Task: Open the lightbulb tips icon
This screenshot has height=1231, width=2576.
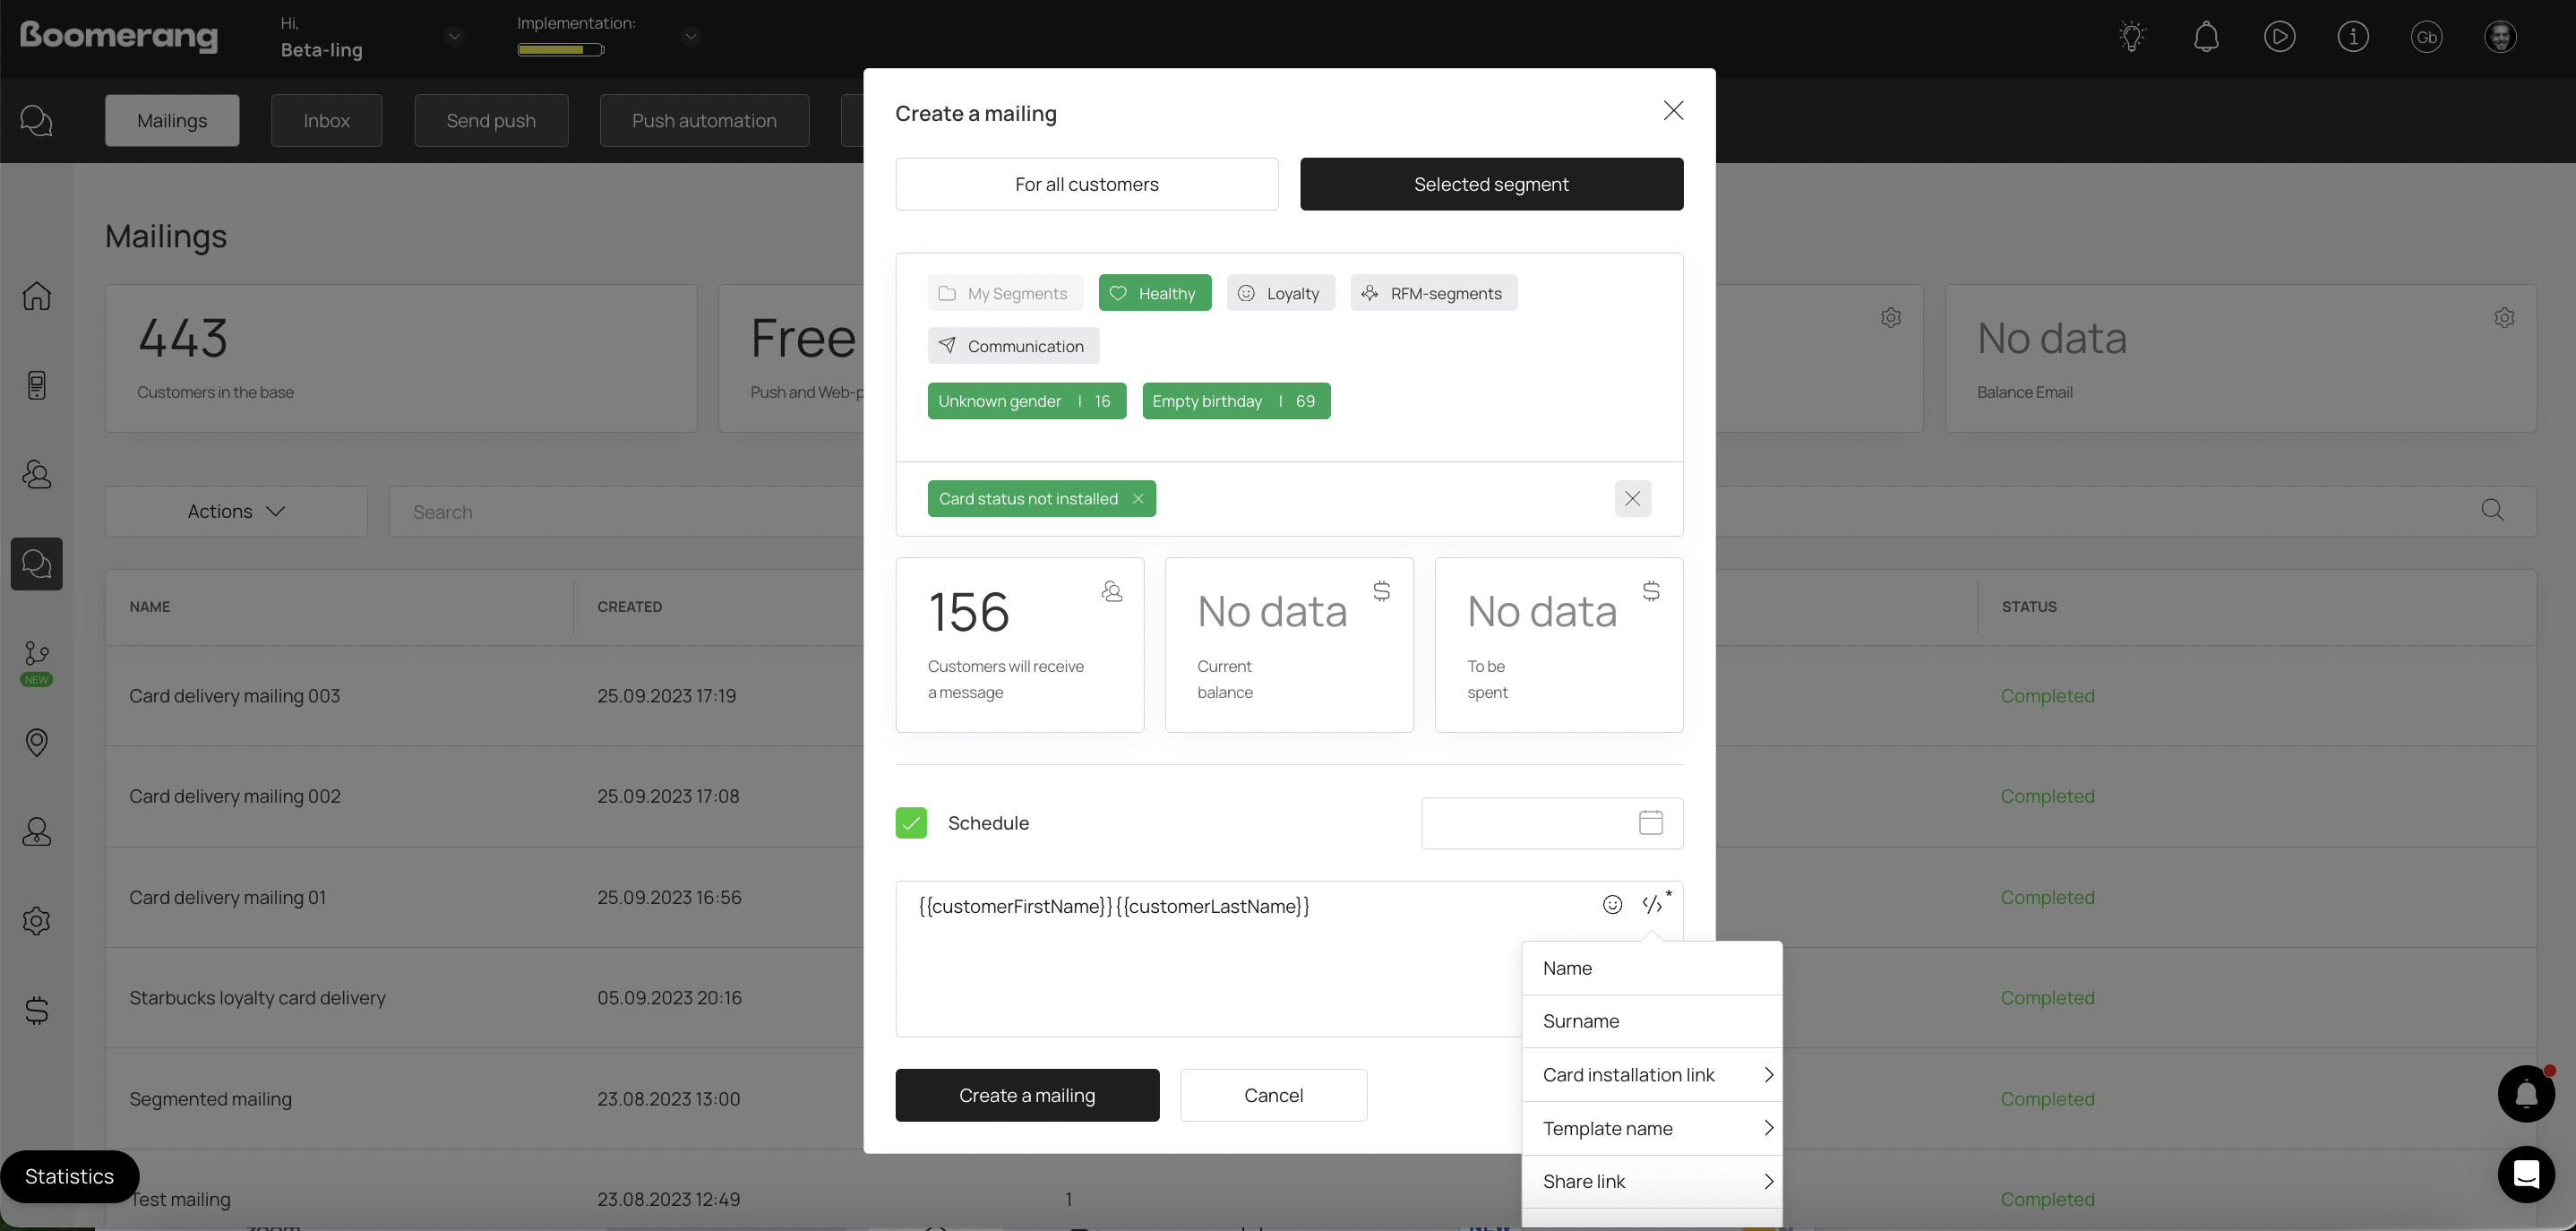Action: [x=2132, y=37]
